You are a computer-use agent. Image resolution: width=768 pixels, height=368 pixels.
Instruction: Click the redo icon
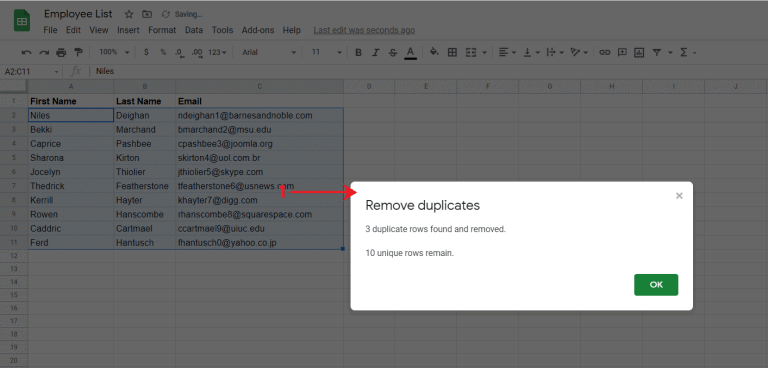click(x=44, y=52)
